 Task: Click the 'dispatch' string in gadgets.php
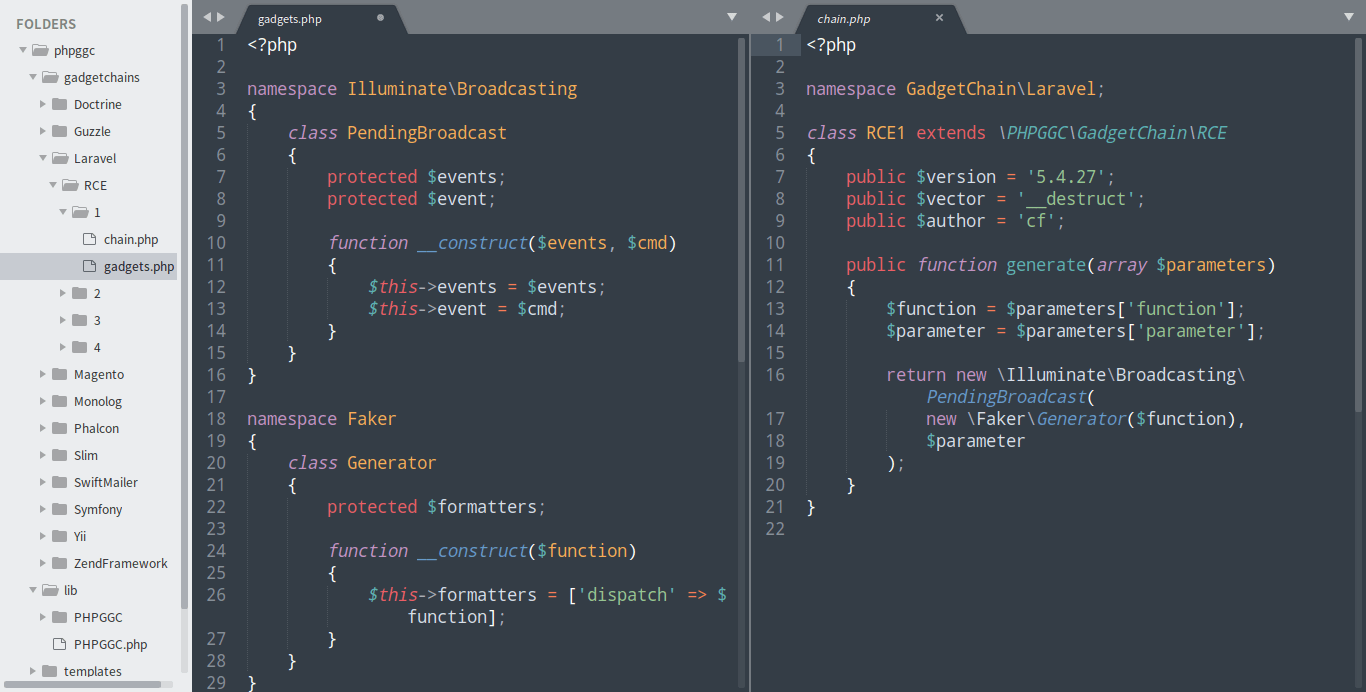627,595
